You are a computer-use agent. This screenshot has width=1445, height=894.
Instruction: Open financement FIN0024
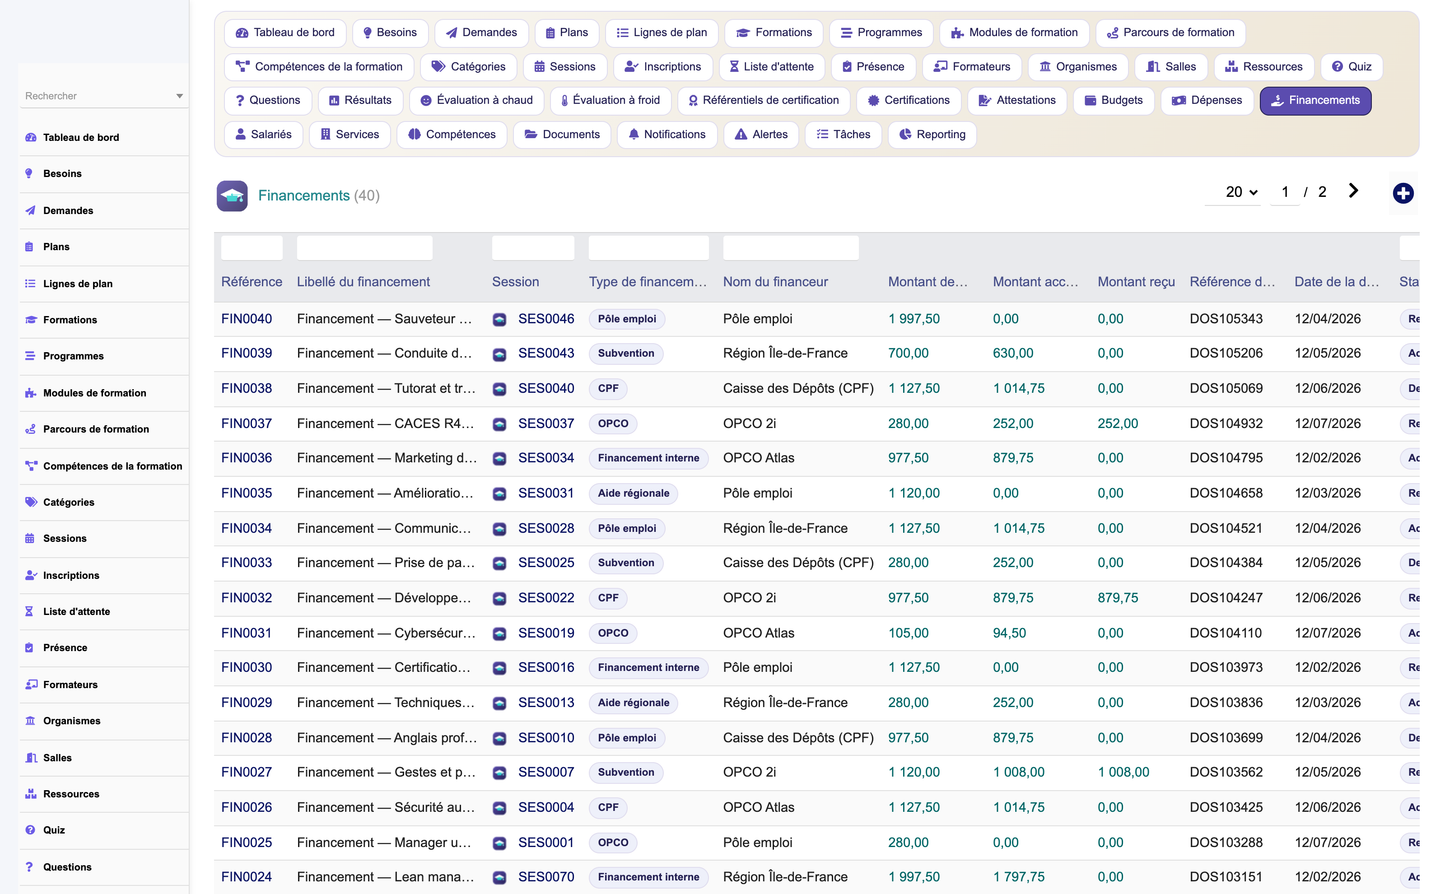(x=246, y=877)
